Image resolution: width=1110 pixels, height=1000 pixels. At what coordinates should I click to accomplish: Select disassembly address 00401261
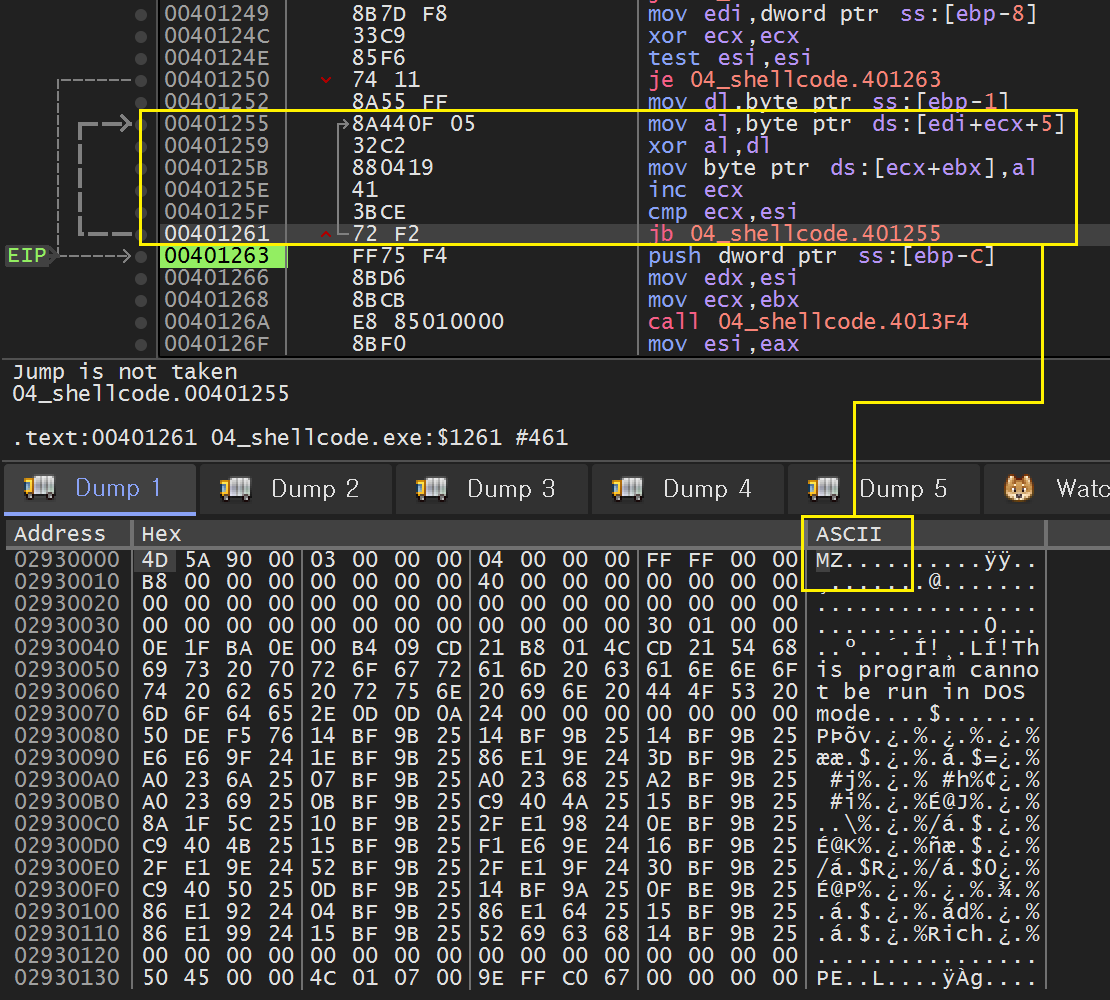tap(217, 234)
